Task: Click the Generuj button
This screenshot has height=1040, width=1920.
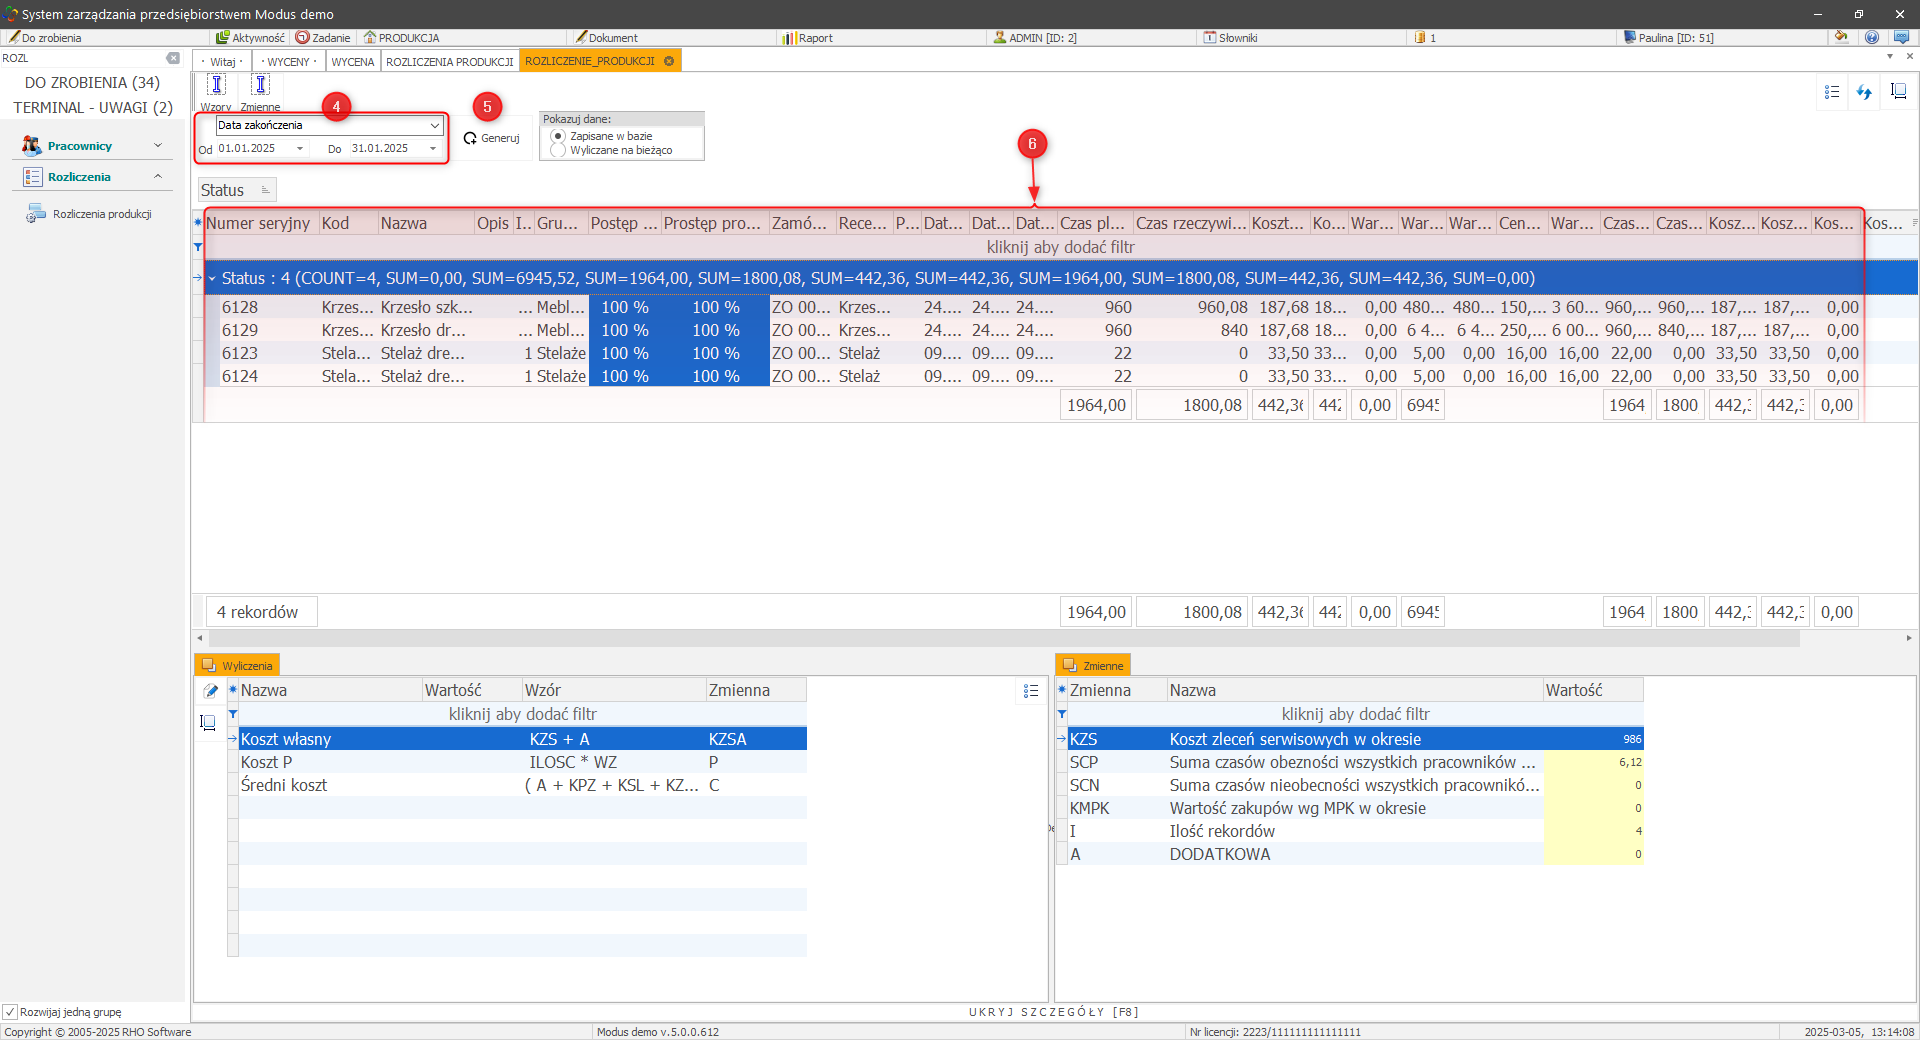Action: point(491,138)
